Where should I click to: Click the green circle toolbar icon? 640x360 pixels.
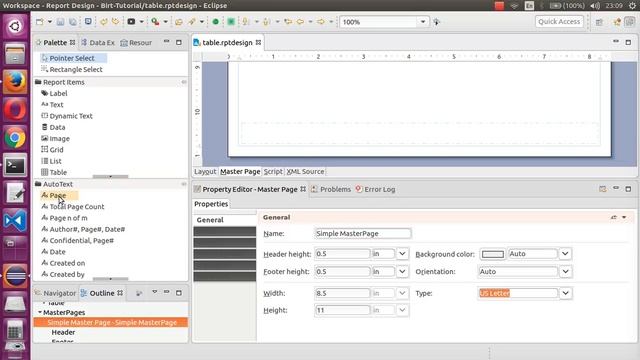pyautogui.click(x=216, y=22)
